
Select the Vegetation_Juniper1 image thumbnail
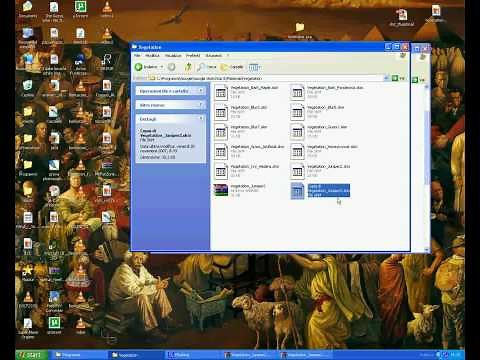(x=221, y=190)
